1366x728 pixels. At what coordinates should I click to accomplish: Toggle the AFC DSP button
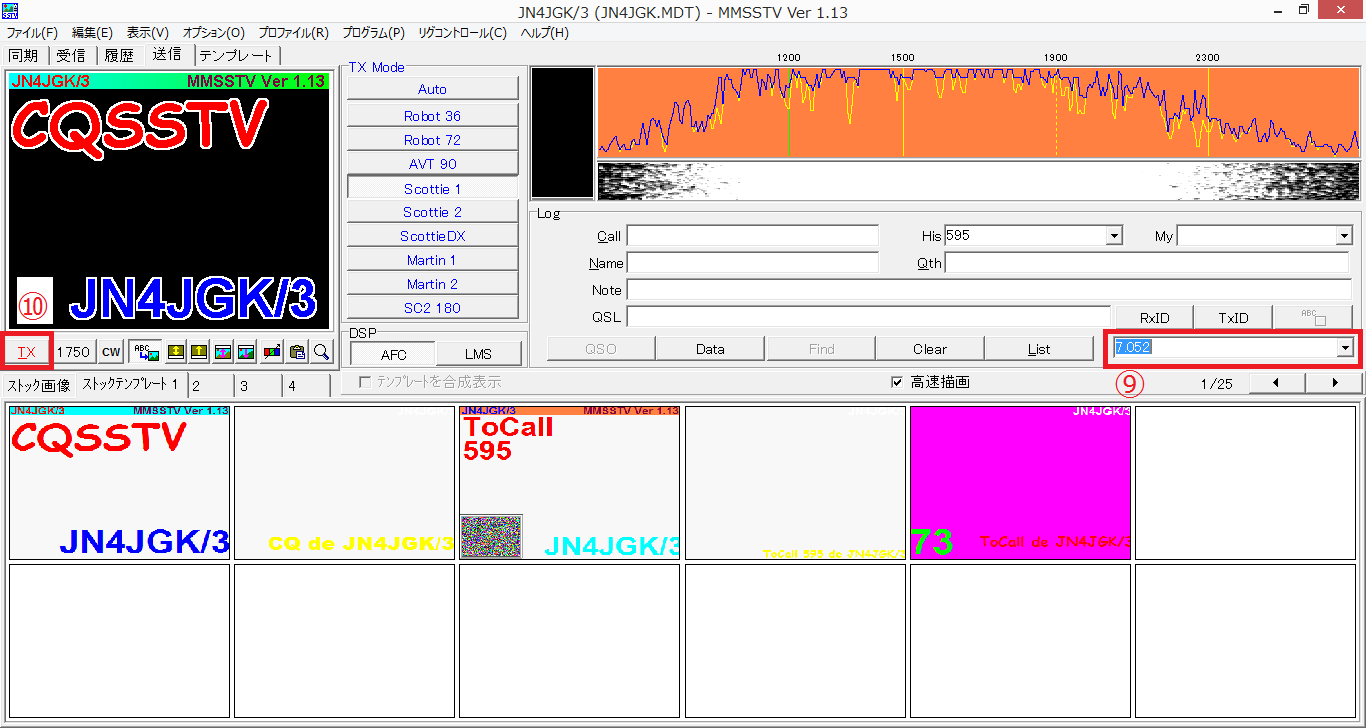[x=393, y=354]
